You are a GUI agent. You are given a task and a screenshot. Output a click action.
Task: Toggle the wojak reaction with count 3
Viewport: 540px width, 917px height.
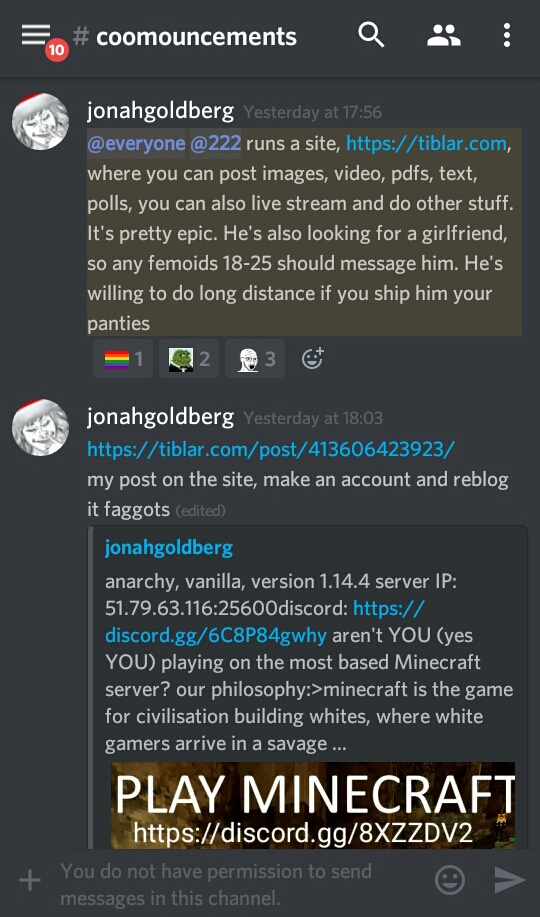click(x=255, y=358)
